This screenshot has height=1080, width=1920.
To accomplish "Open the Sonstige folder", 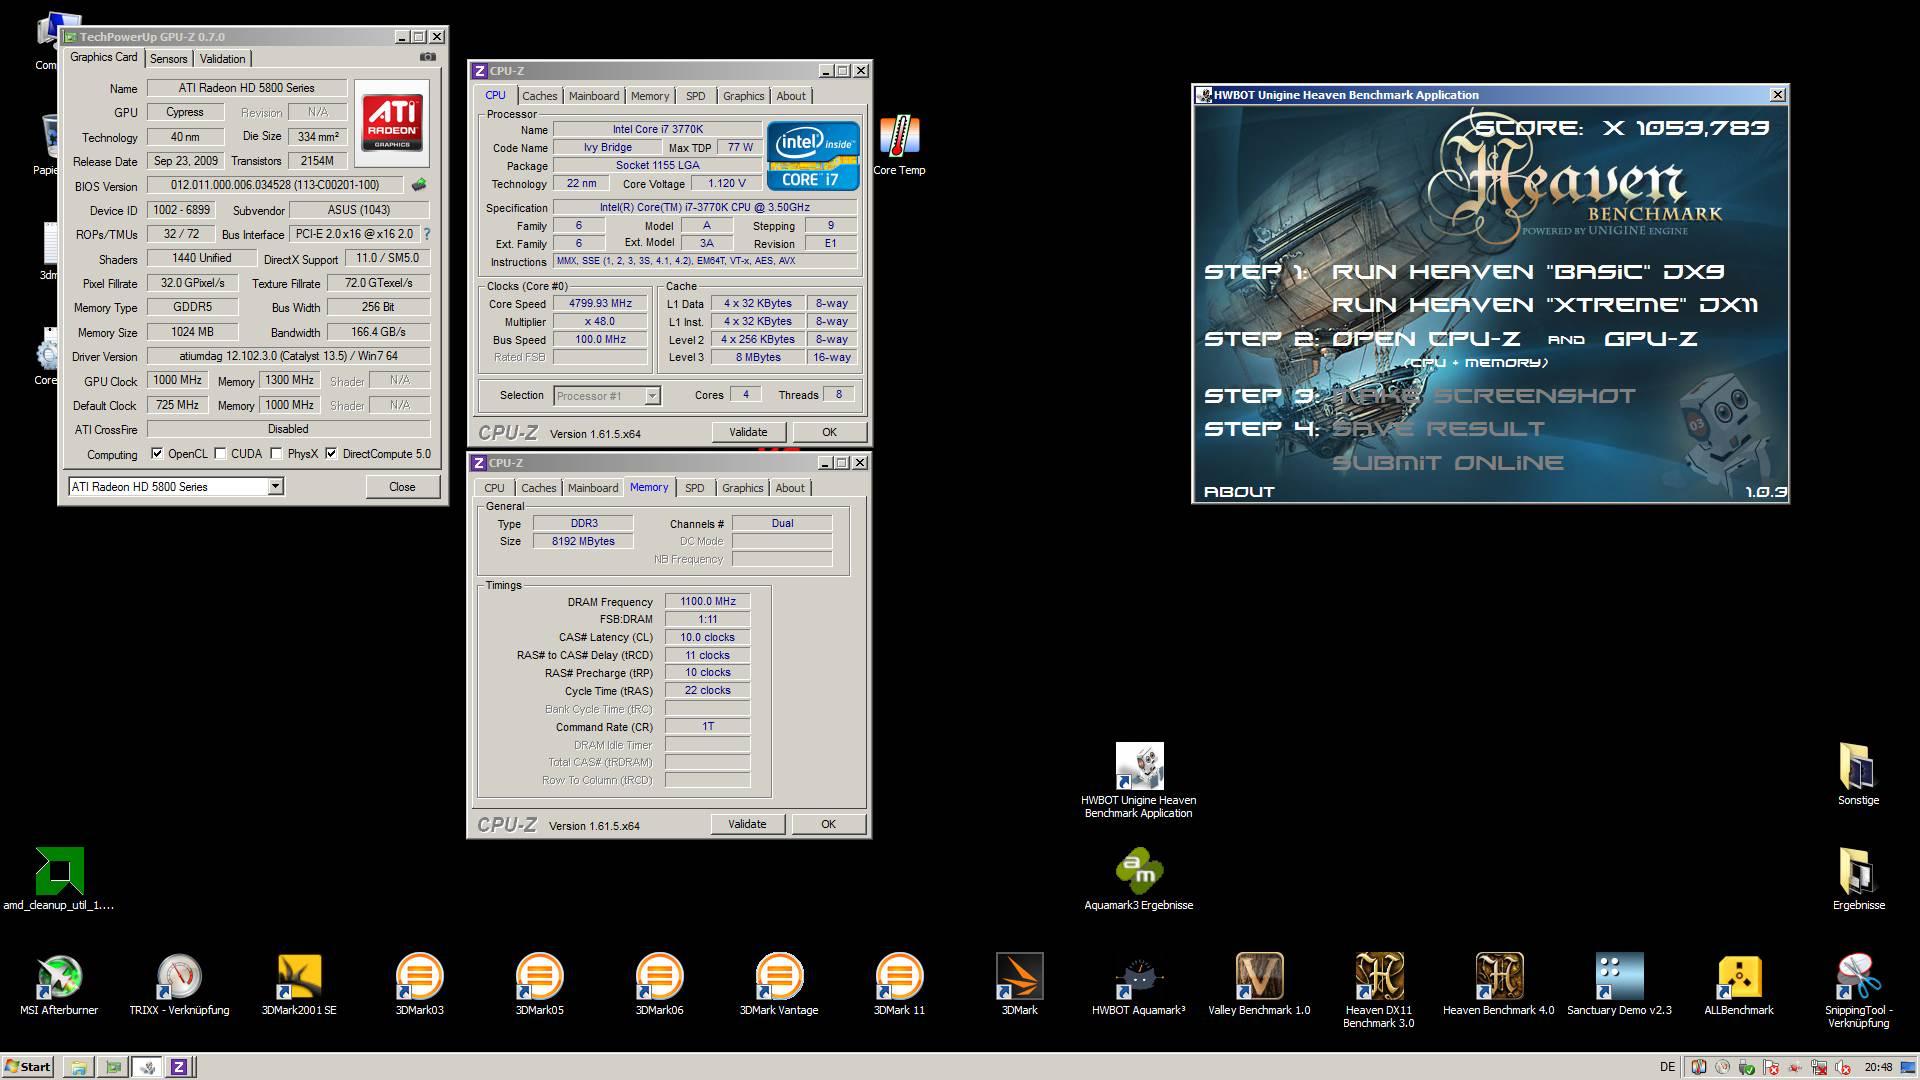I will click(1858, 774).
